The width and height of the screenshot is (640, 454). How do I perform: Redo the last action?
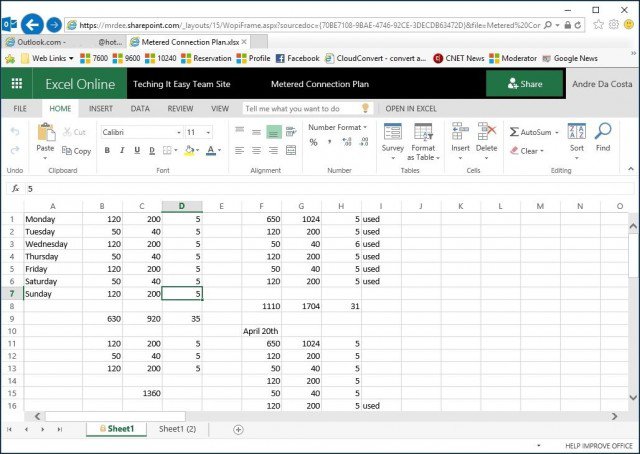point(15,150)
